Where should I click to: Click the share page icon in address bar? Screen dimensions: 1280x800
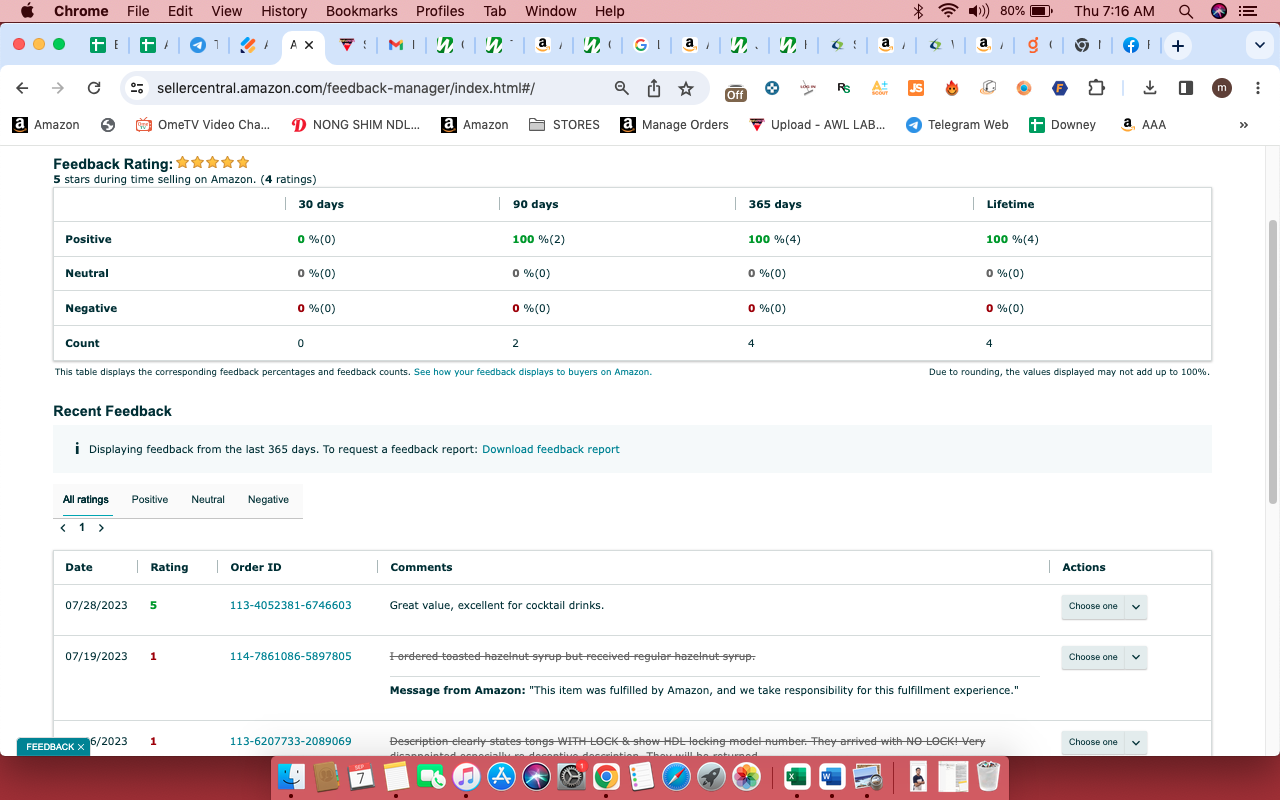[654, 88]
